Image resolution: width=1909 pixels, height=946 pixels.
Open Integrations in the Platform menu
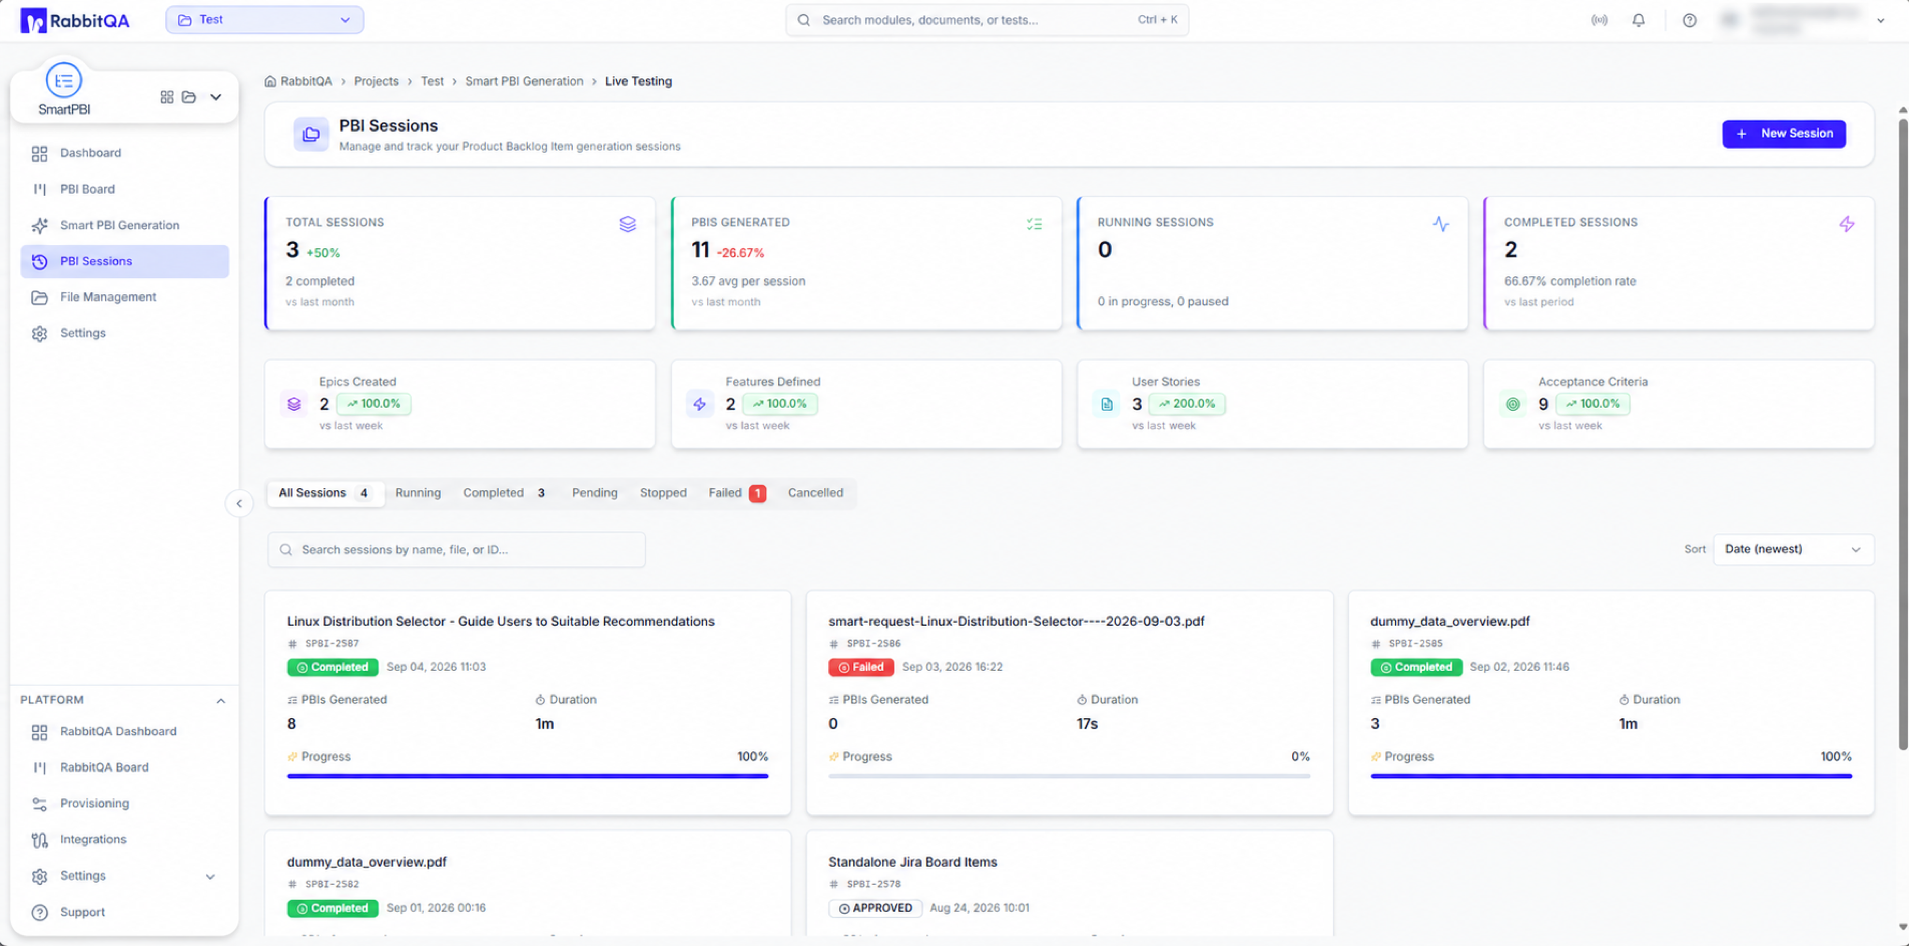pos(125,840)
